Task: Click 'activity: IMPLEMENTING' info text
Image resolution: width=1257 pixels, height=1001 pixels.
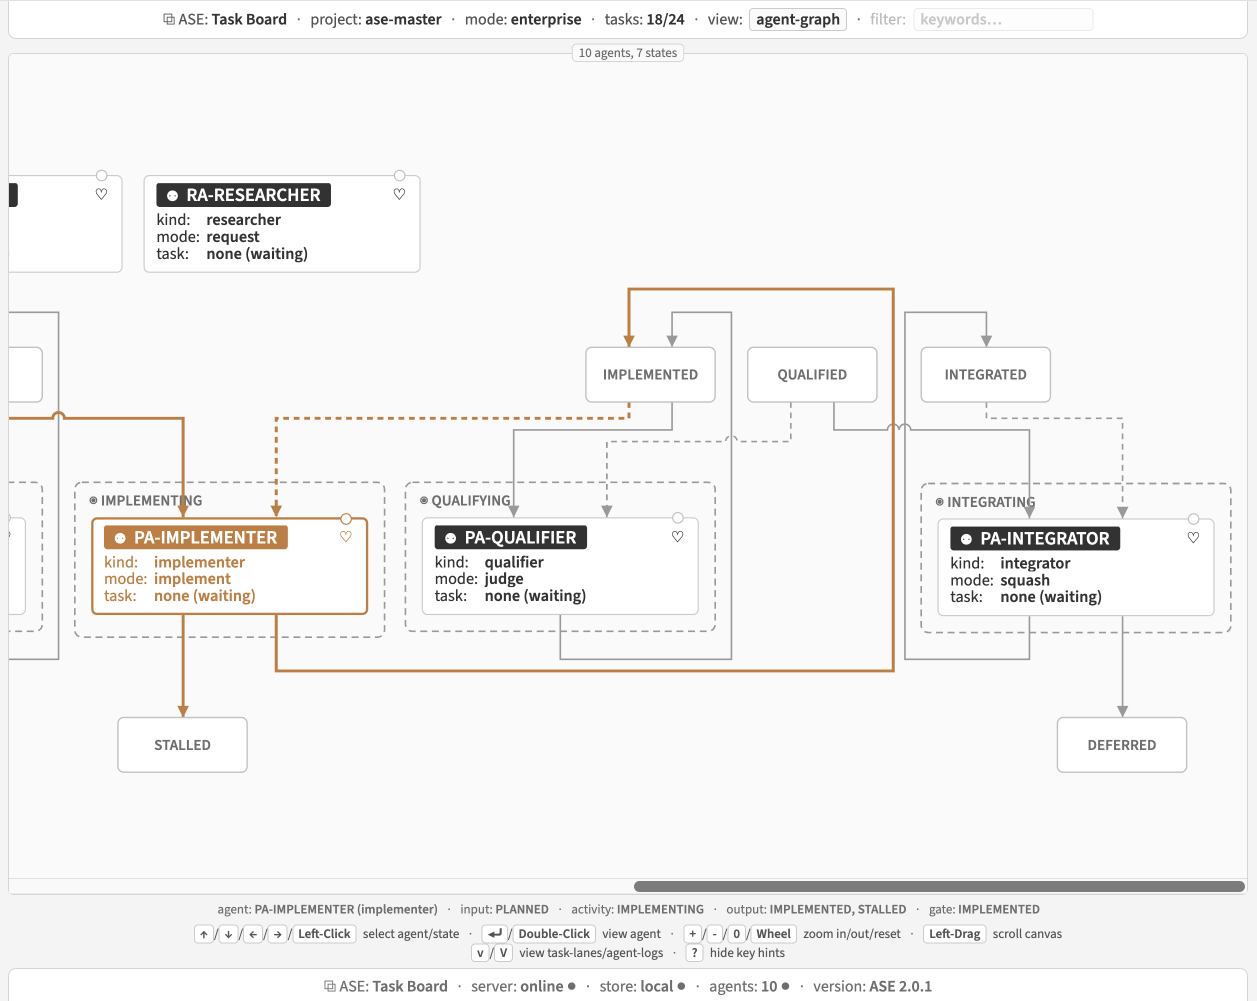Action: tap(637, 909)
